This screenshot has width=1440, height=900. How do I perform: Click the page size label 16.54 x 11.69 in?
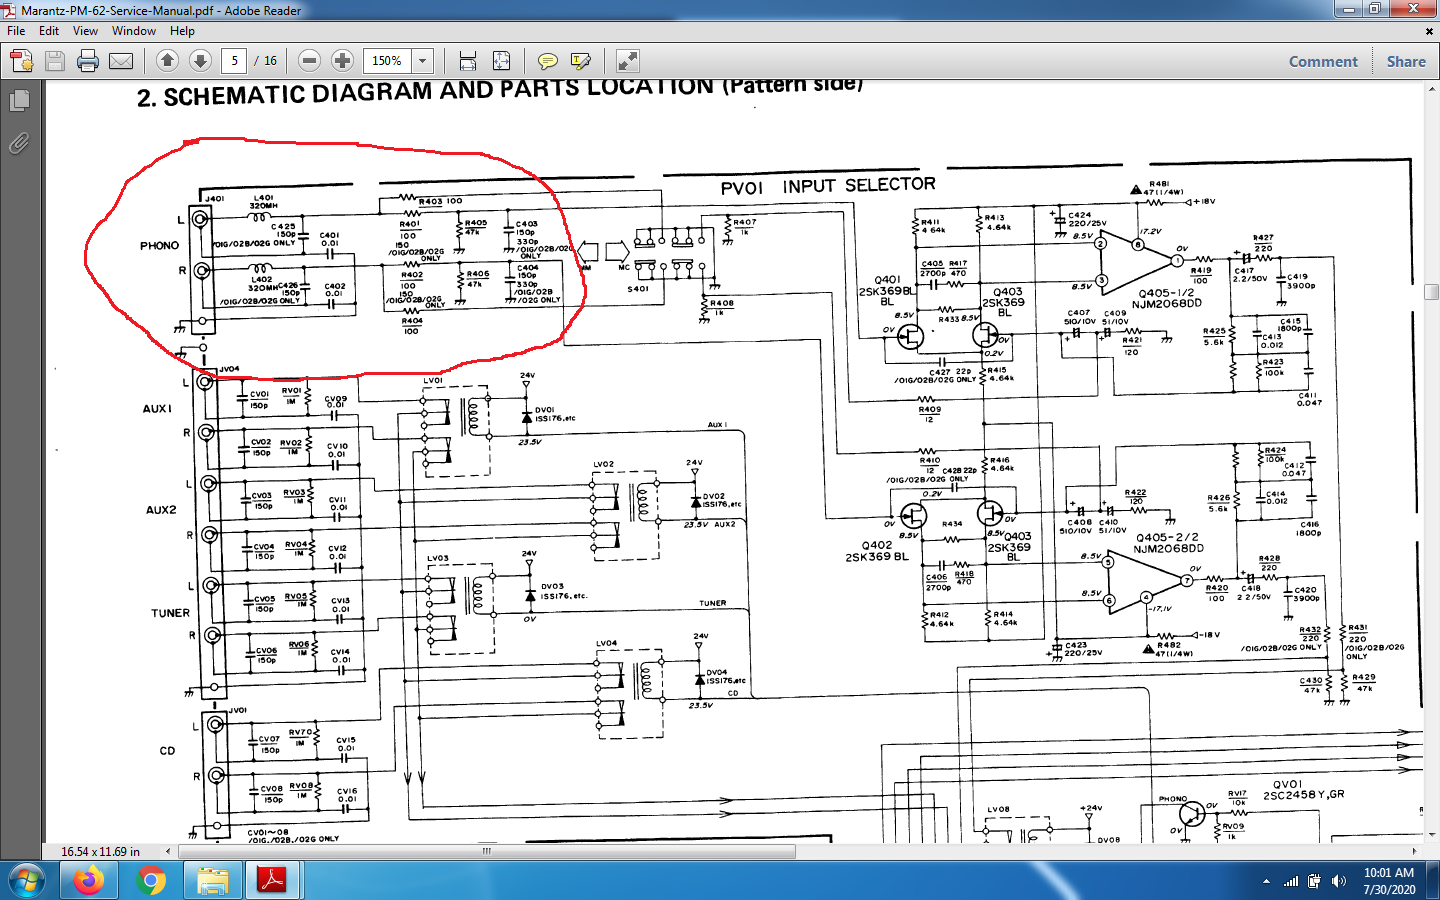point(100,852)
